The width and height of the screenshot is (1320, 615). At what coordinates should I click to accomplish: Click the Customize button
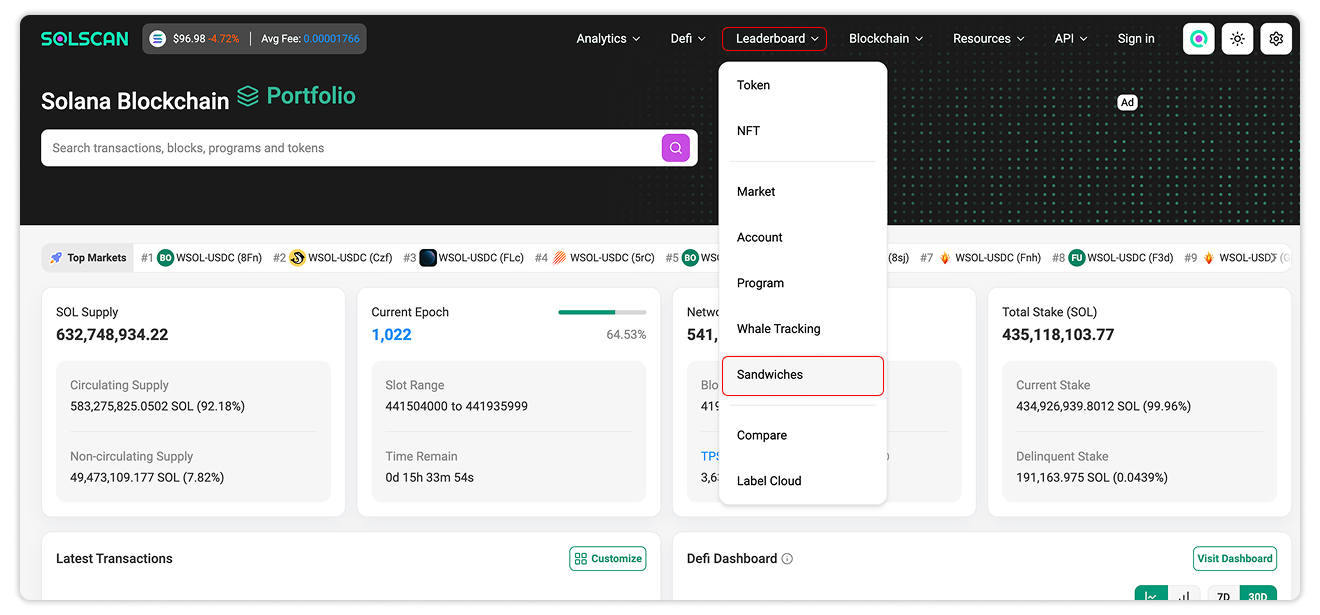608,559
